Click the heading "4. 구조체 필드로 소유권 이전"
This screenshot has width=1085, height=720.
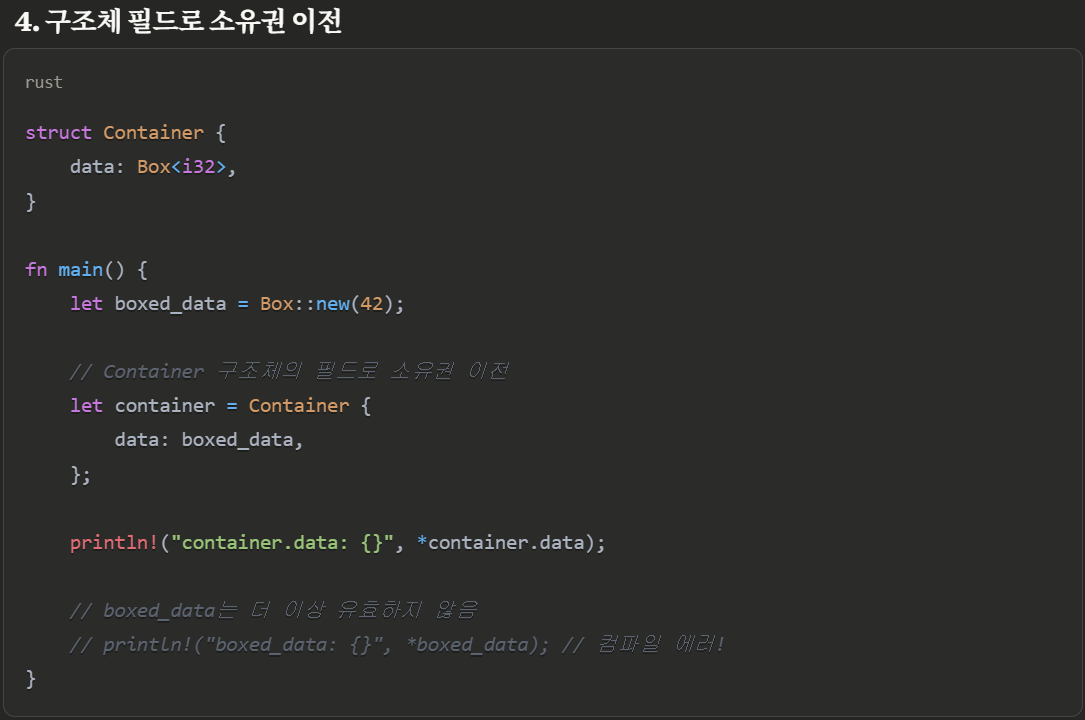coord(178,21)
